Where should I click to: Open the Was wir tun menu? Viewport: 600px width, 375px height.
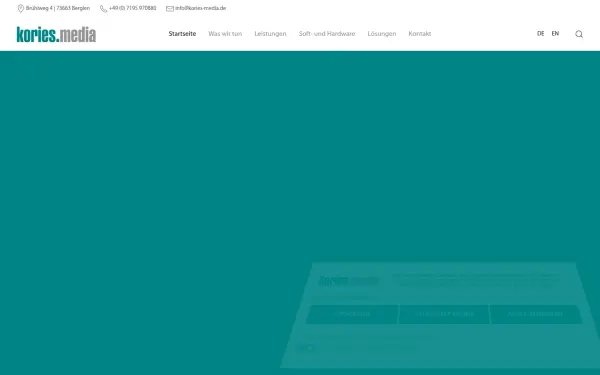[225, 34]
